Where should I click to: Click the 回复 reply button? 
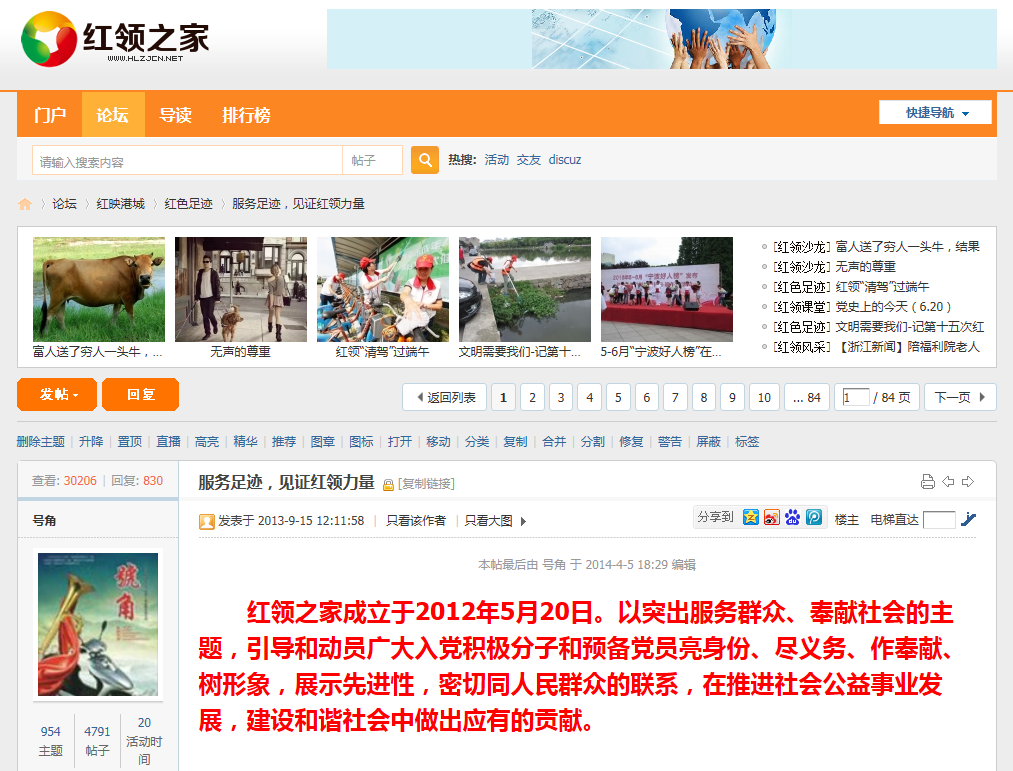(x=140, y=395)
